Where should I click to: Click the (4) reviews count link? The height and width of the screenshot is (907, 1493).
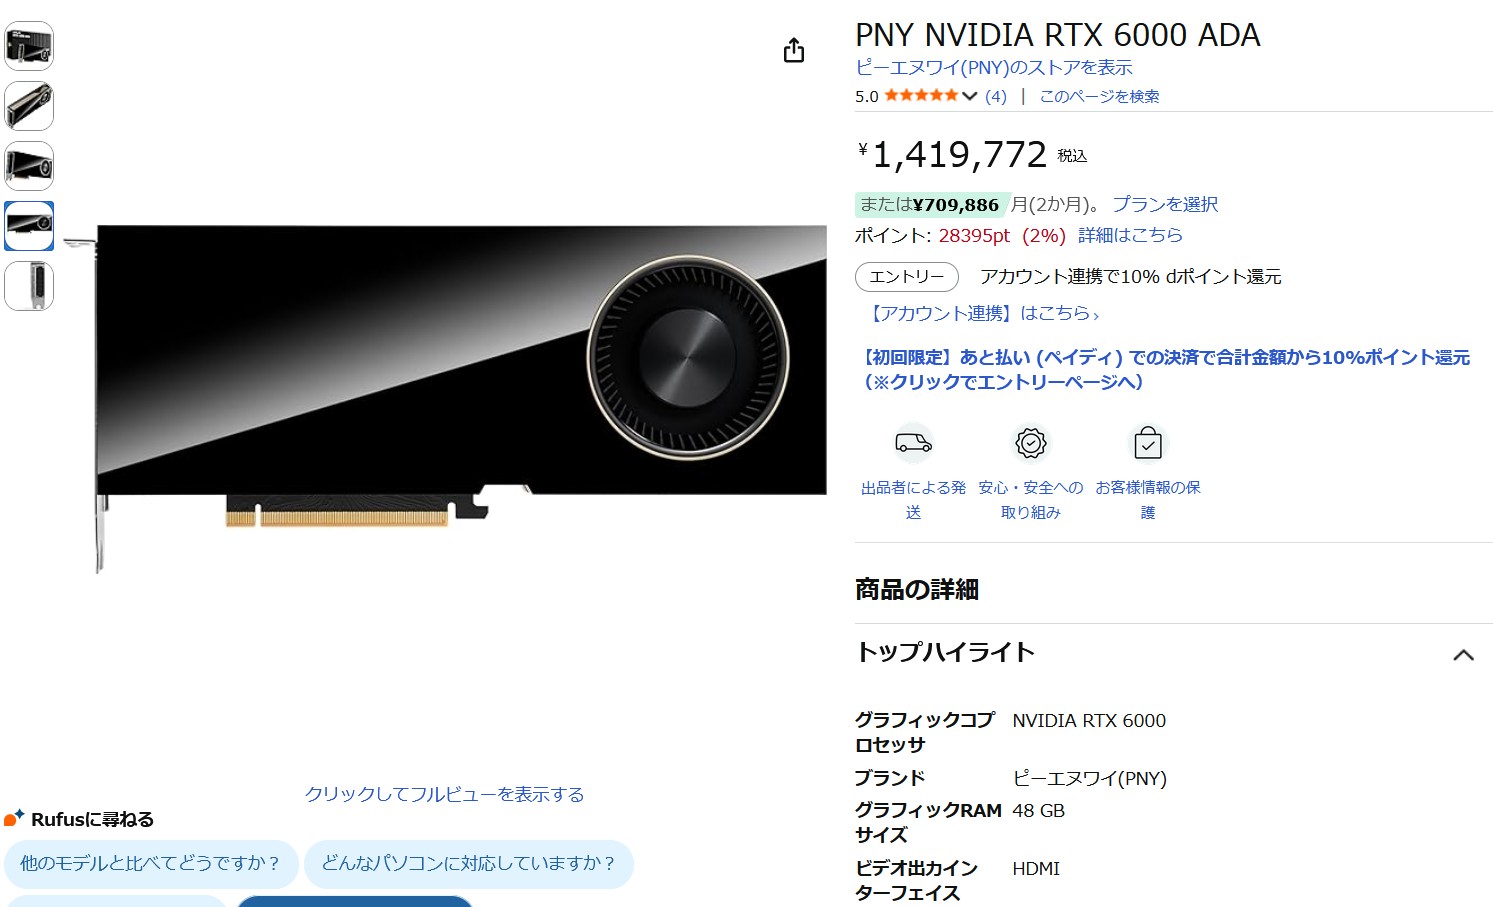click(996, 96)
